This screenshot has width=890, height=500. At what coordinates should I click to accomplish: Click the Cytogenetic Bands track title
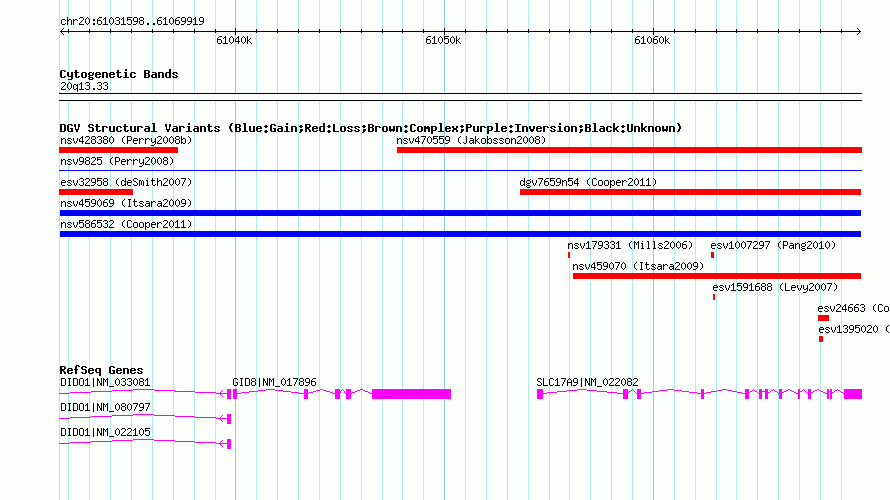(119, 74)
